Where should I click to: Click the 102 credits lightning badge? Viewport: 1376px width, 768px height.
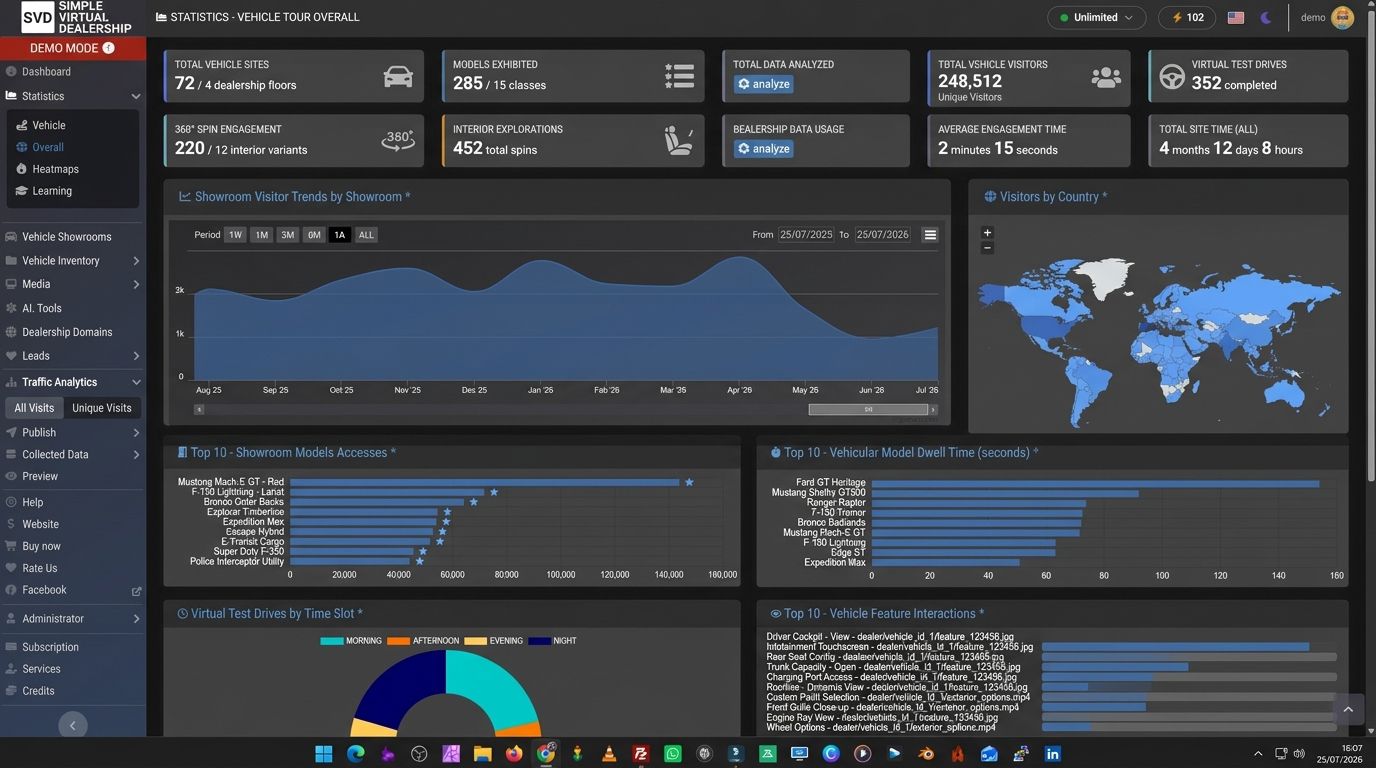point(1187,17)
